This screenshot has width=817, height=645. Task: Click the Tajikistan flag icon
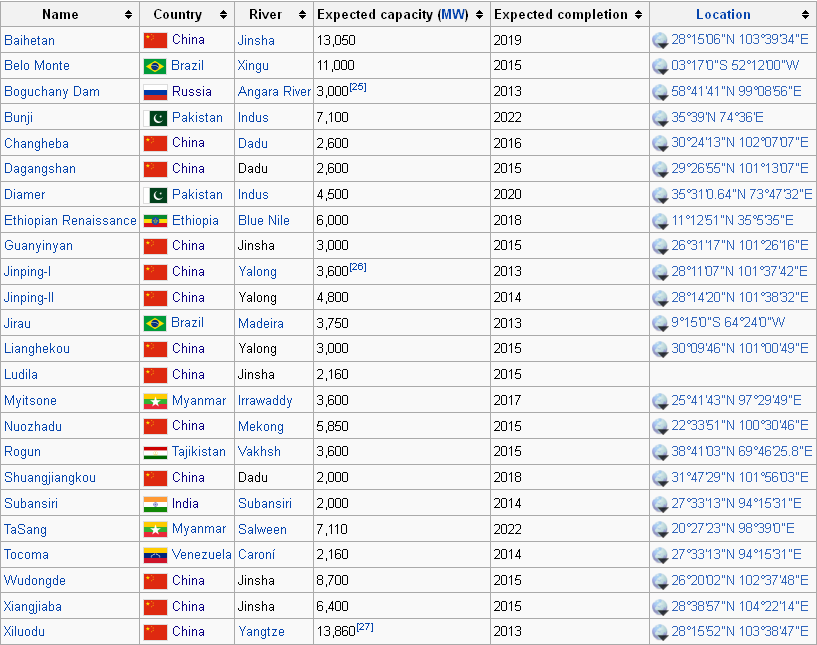pyautogui.click(x=154, y=452)
